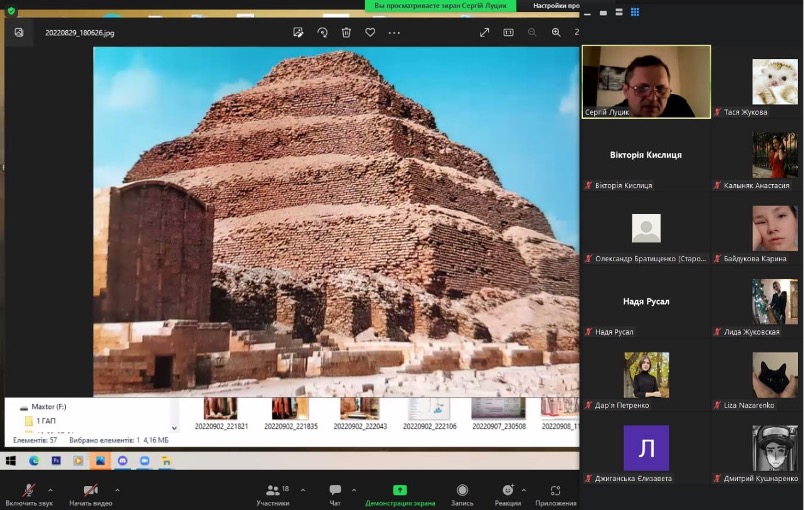Switch Zoom to minimized video view icon

tap(587, 12)
